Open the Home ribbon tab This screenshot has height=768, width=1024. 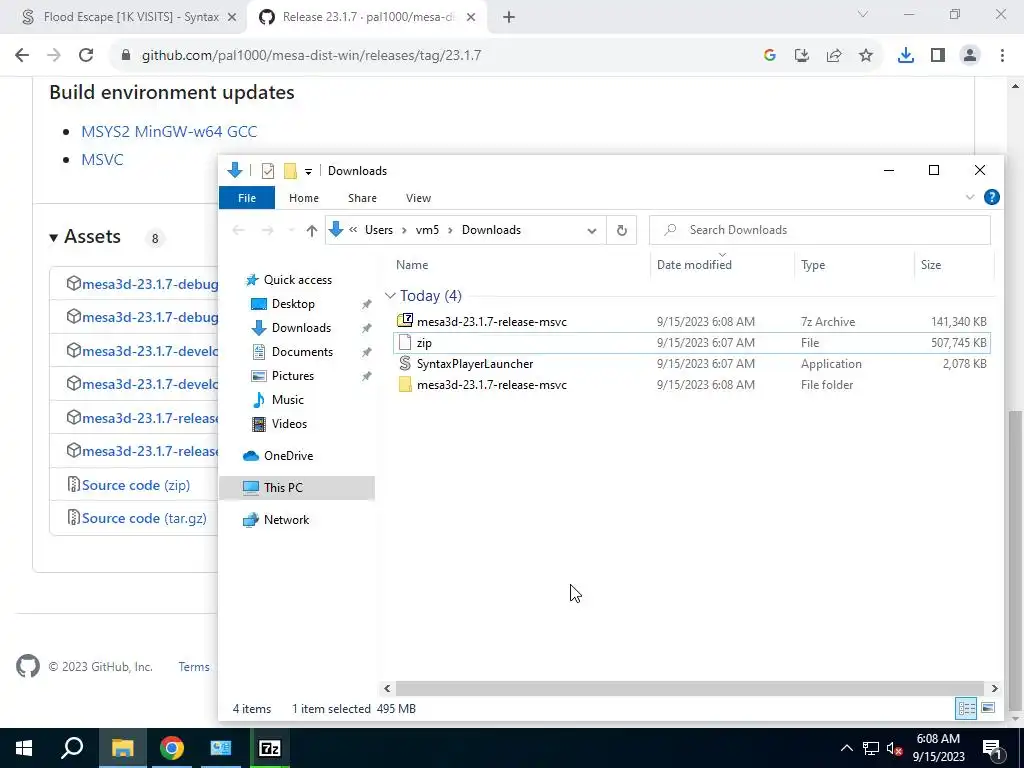tap(304, 198)
